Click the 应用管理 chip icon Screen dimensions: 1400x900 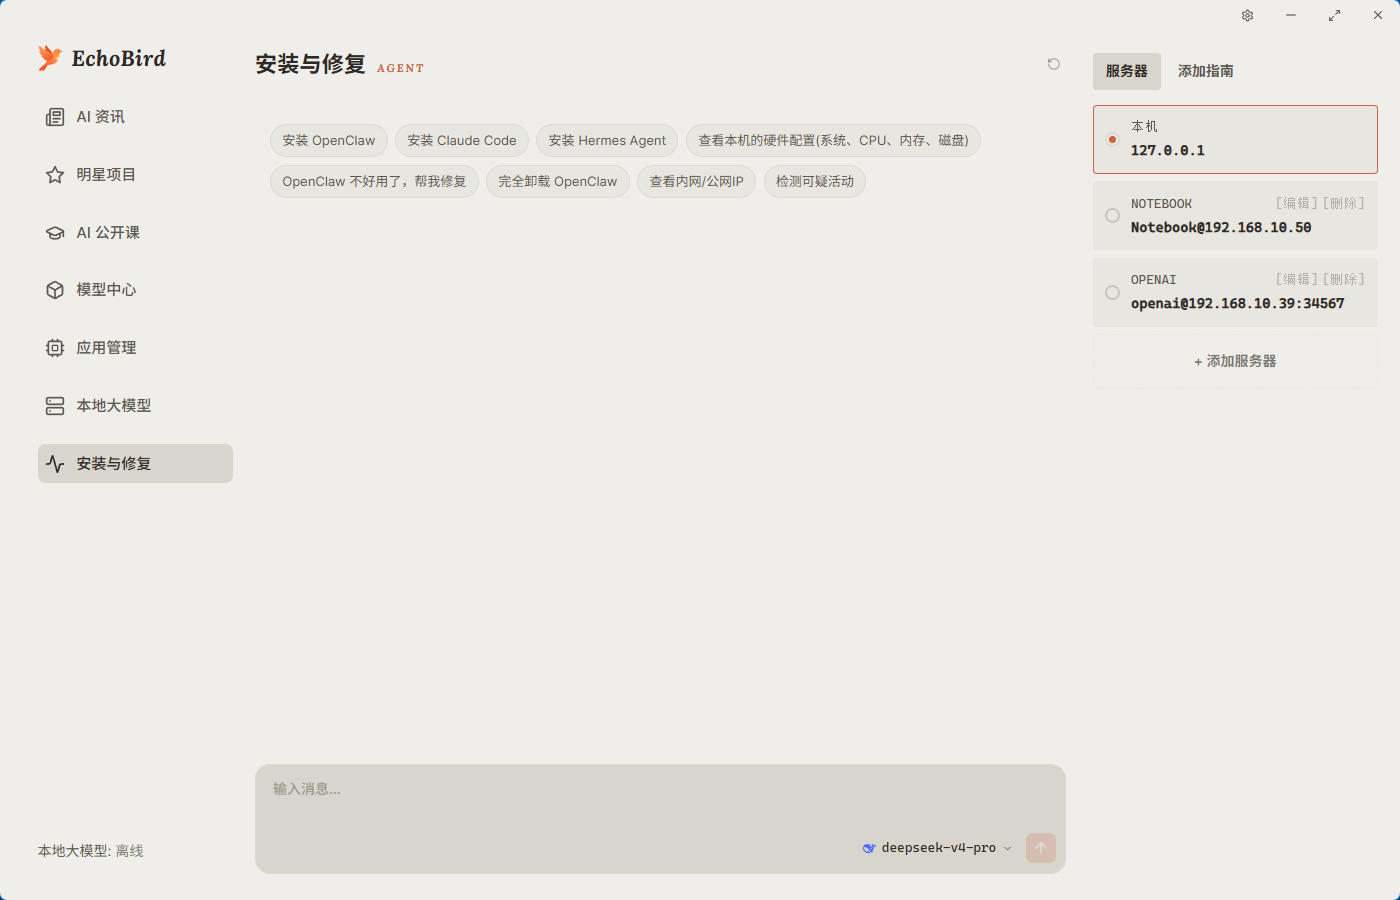pyautogui.click(x=55, y=348)
